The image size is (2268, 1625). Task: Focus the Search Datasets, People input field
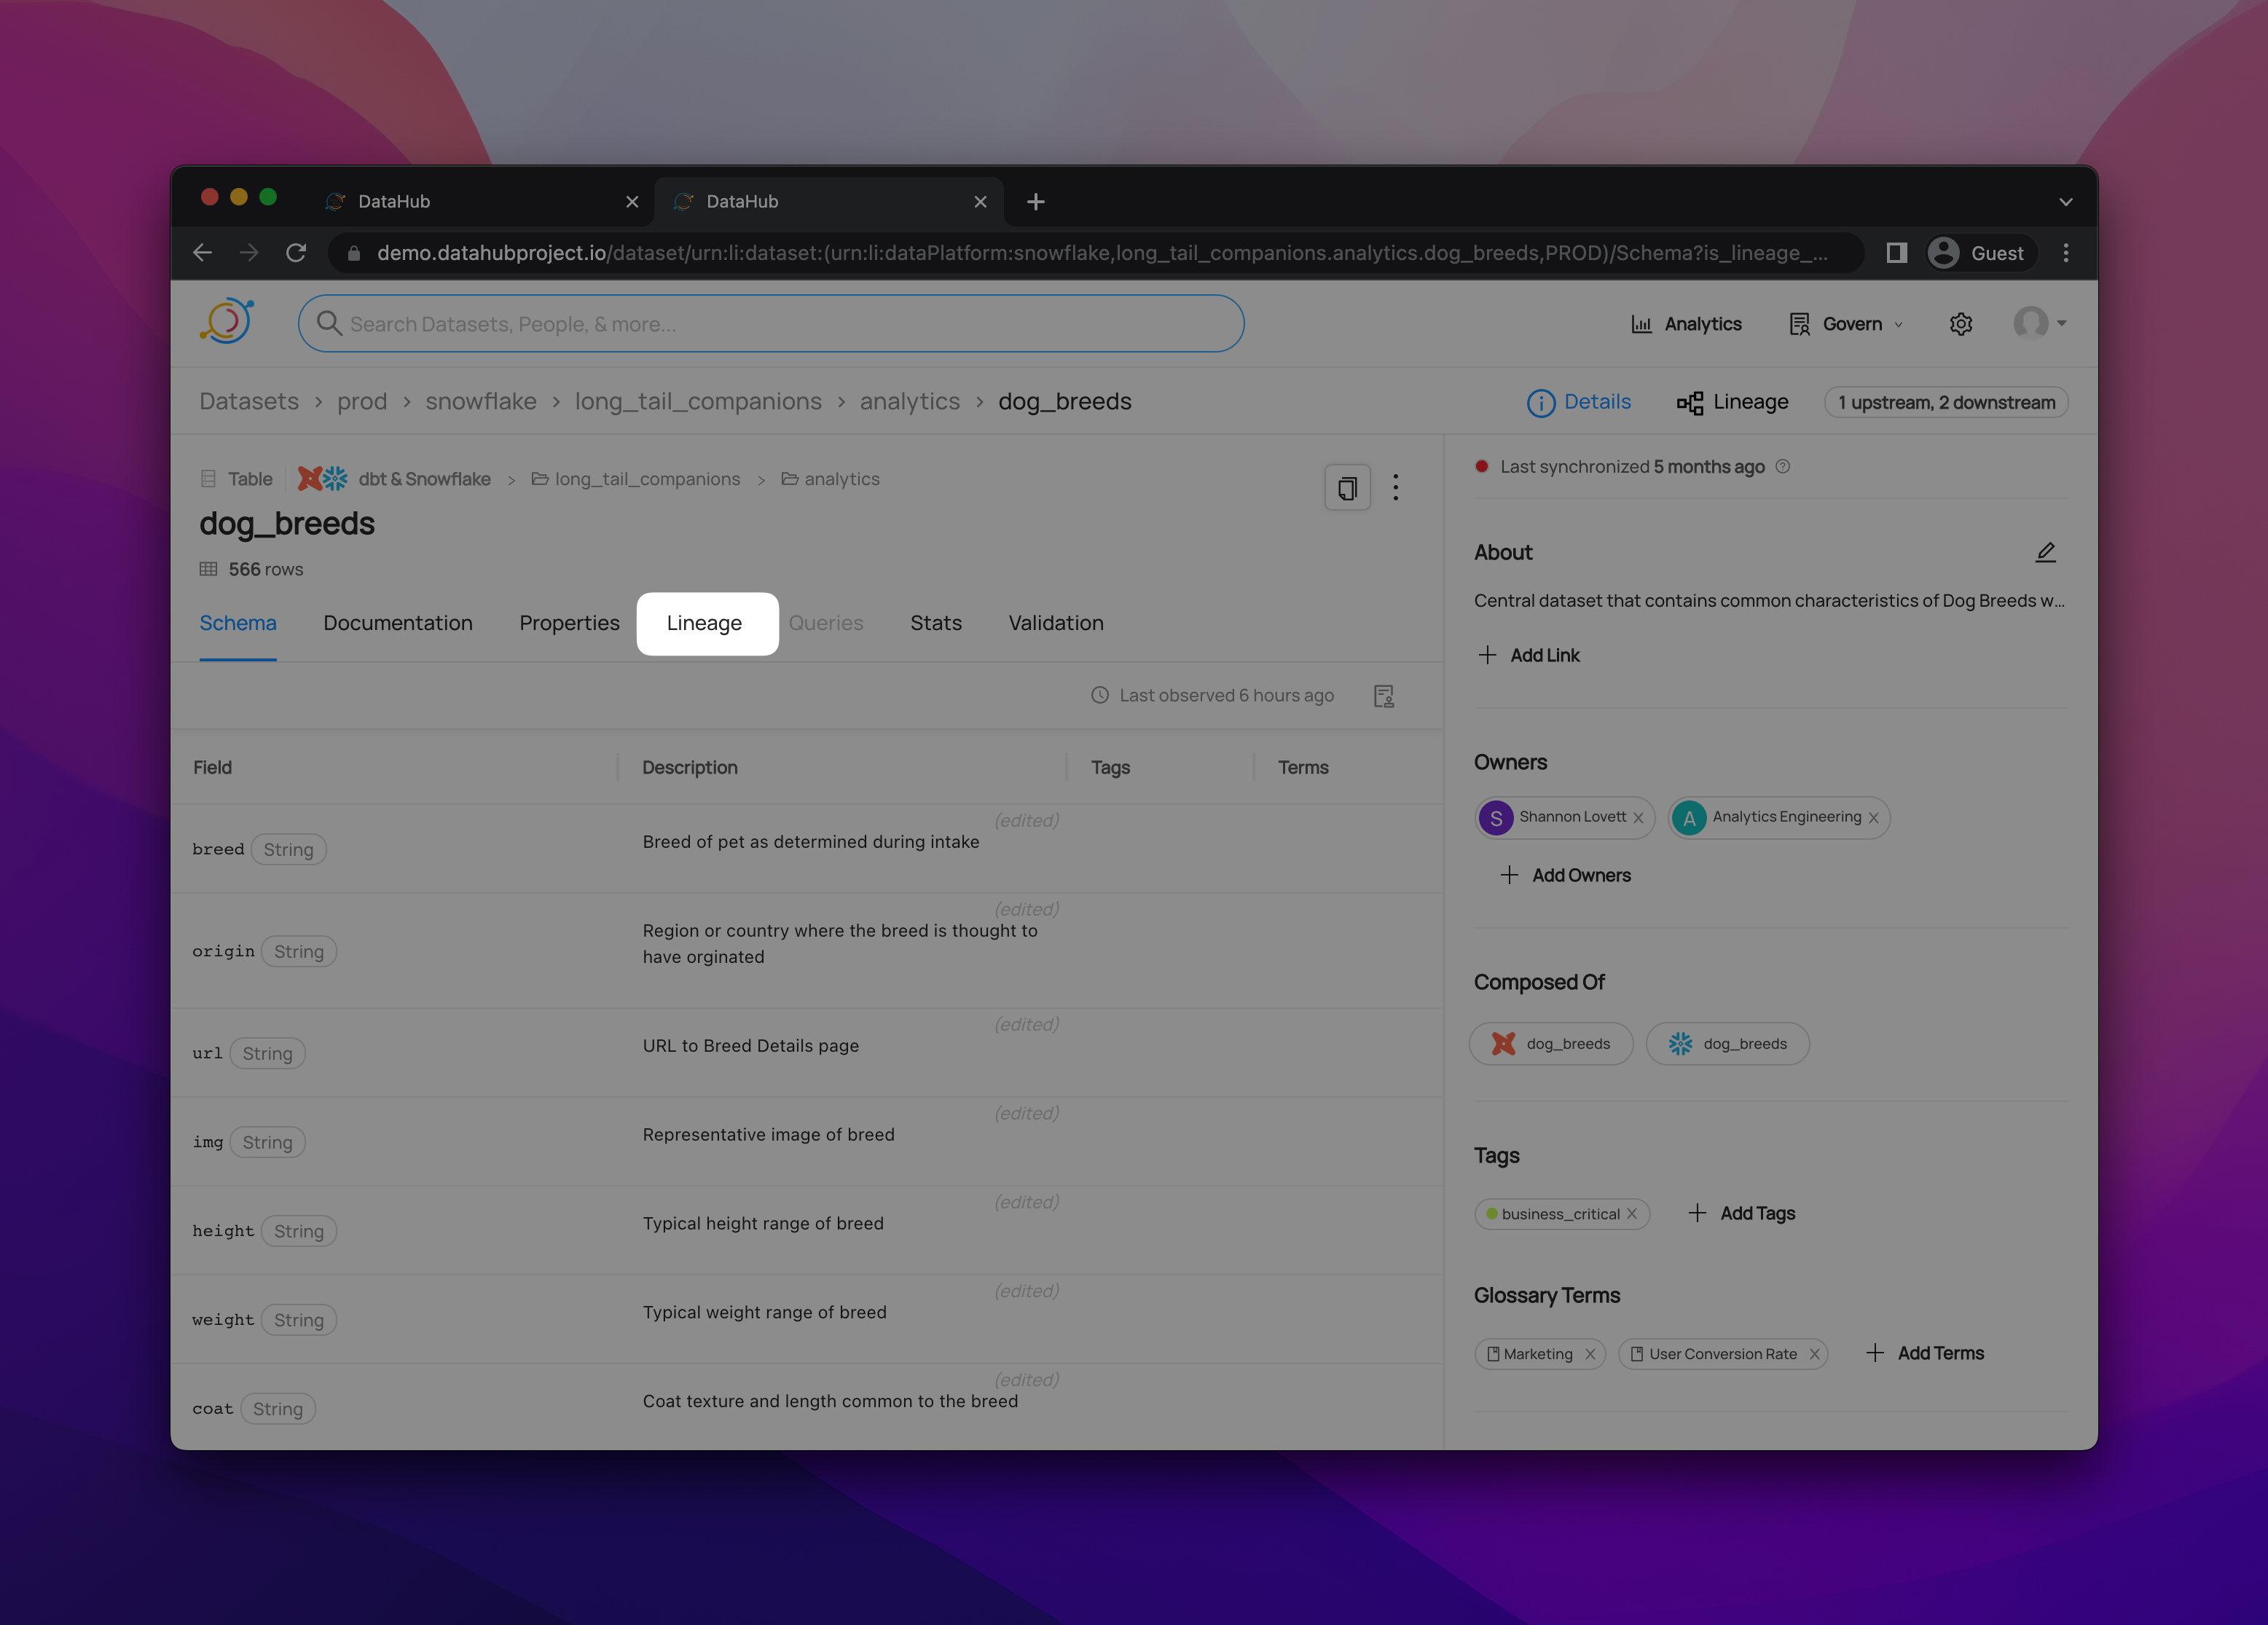click(x=770, y=324)
